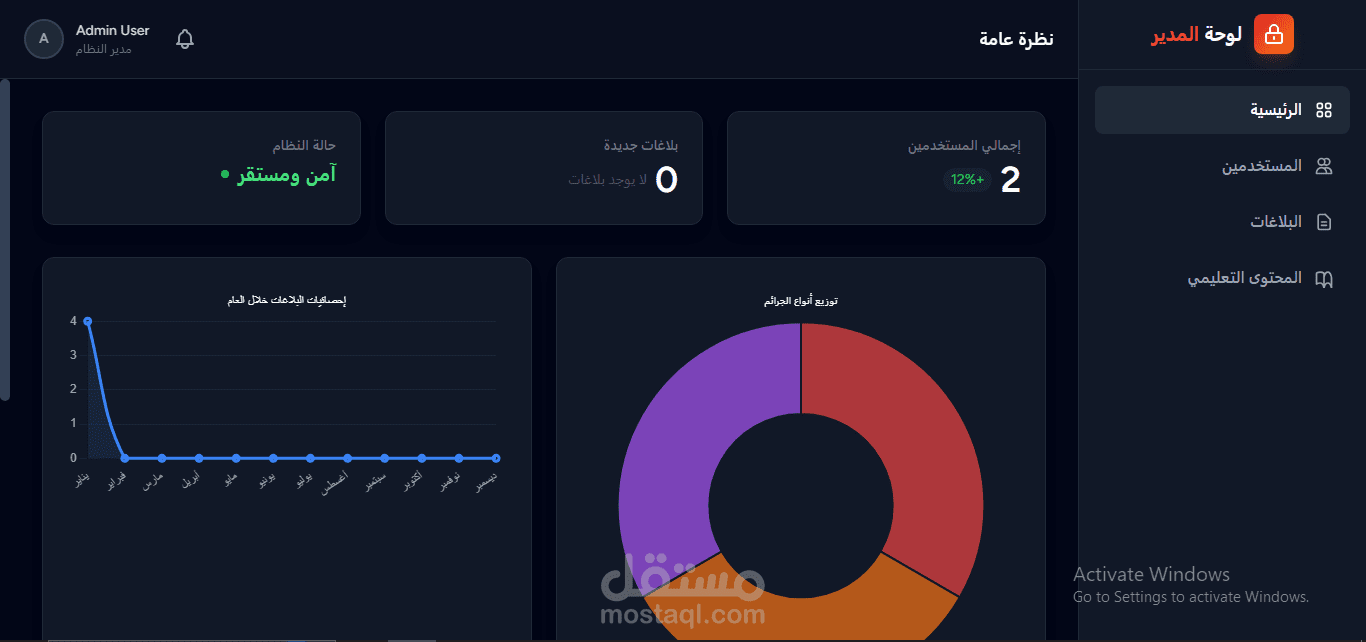The width and height of the screenshot is (1366, 642).
Task: Click the total users value 2
Action: [1011, 180]
